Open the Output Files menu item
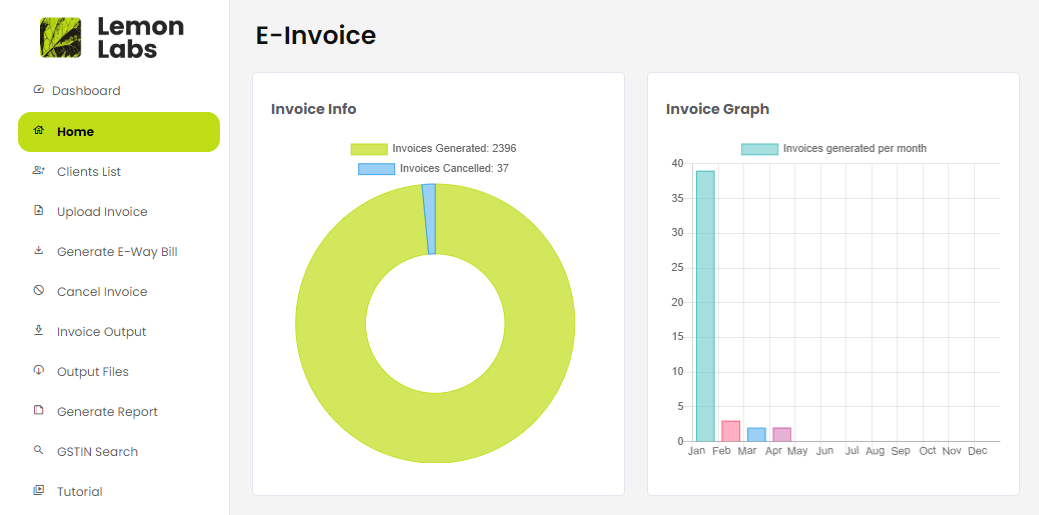 pyautogui.click(x=93, y=372)
